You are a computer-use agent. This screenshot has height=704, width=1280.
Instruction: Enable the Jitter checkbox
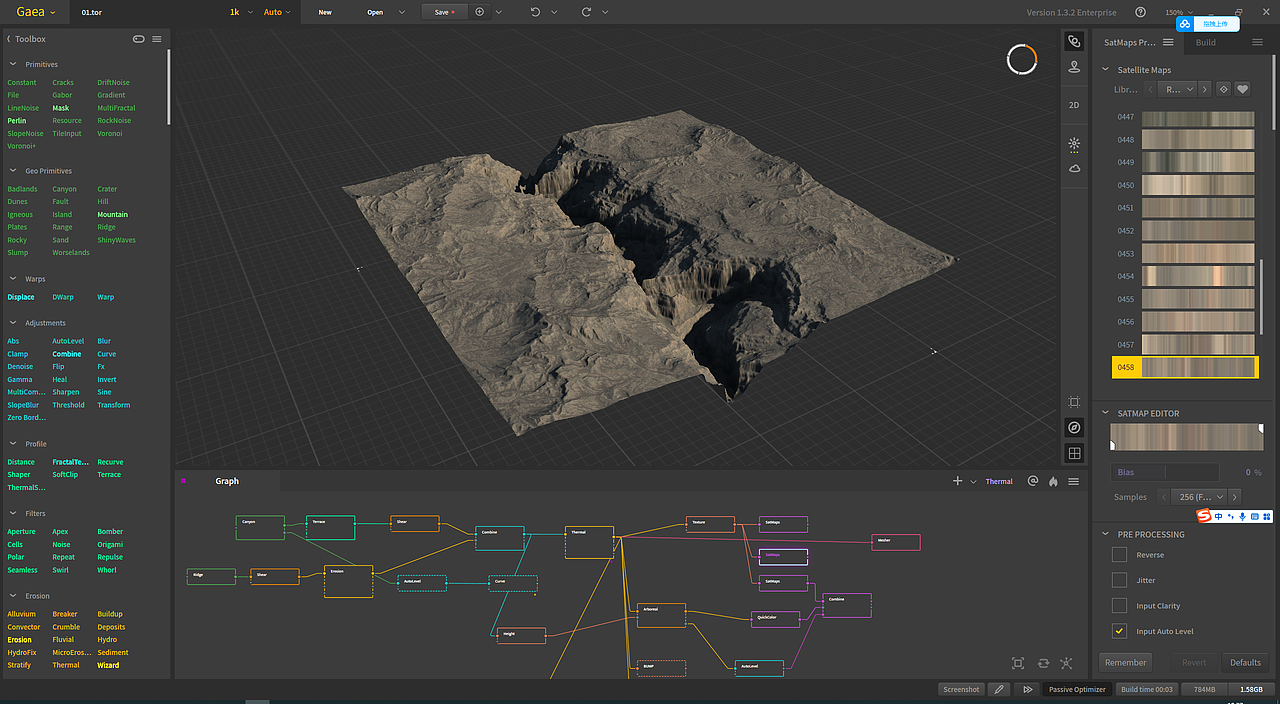1119,580
